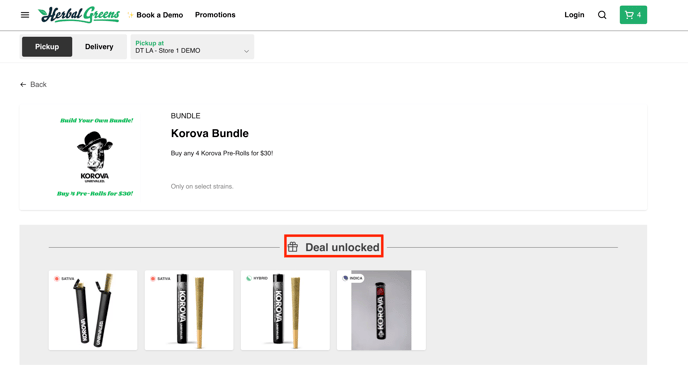The width and height of the screenshot is (688, 374).
Task: Click the Herbal Greens logo
Action: pyautogui.click(x=79, y=14)
